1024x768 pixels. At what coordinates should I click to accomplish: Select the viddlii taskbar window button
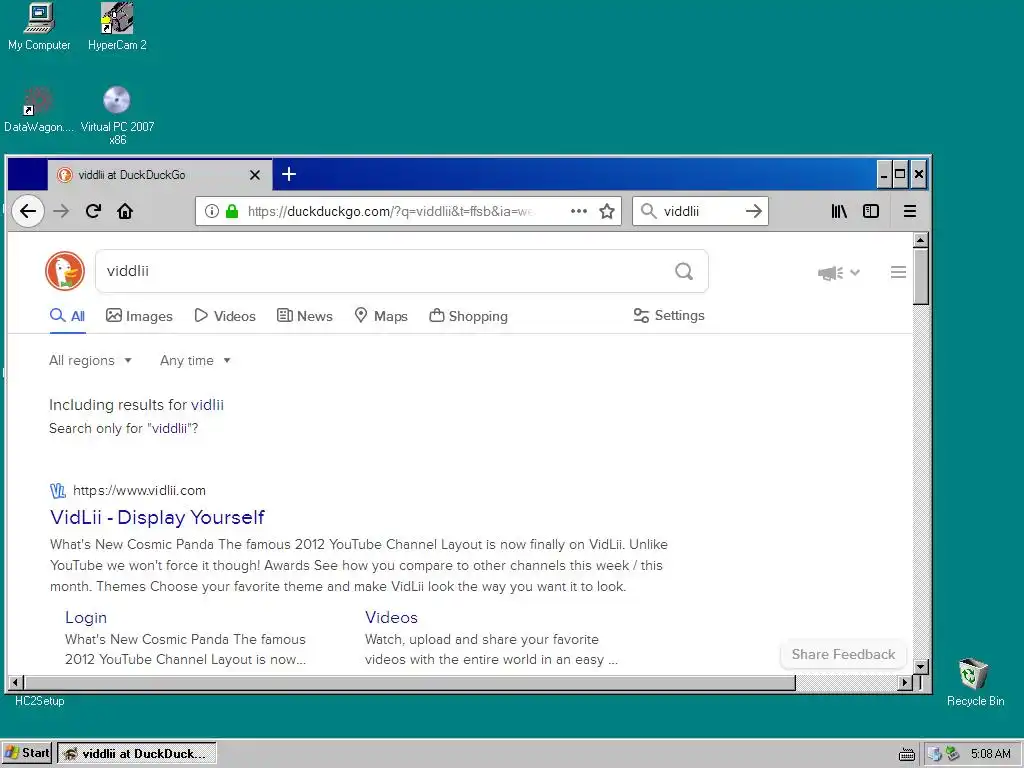[136, 753]
